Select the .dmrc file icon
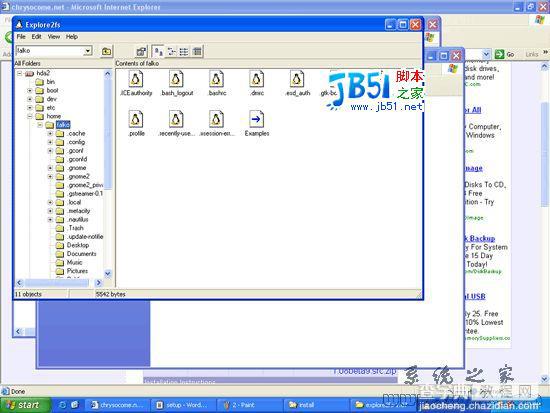 click(257, 79)
